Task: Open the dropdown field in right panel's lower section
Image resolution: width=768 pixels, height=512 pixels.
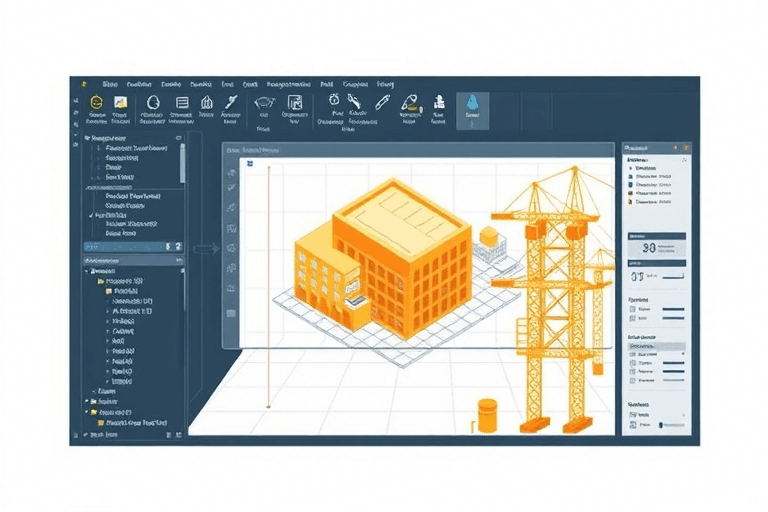Action: point(655,346)
